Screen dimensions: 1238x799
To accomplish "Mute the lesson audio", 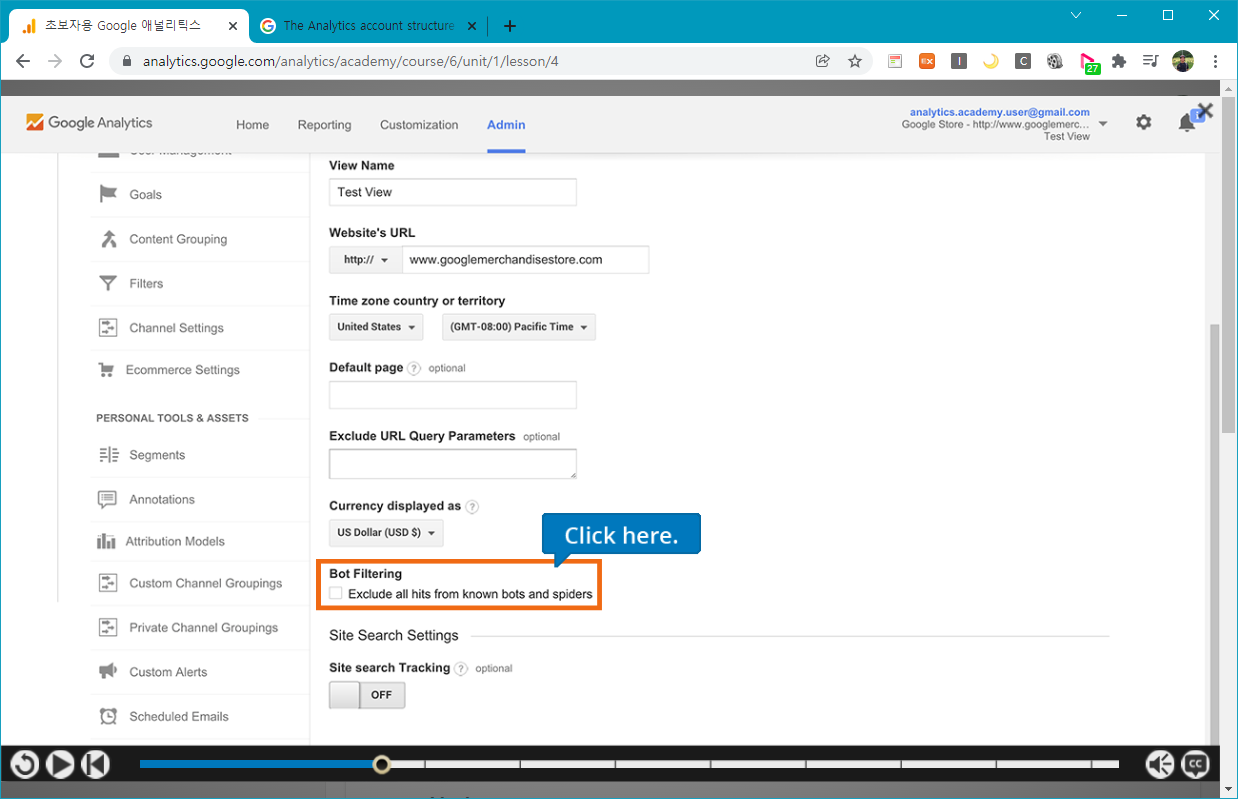I will 1160,765.
